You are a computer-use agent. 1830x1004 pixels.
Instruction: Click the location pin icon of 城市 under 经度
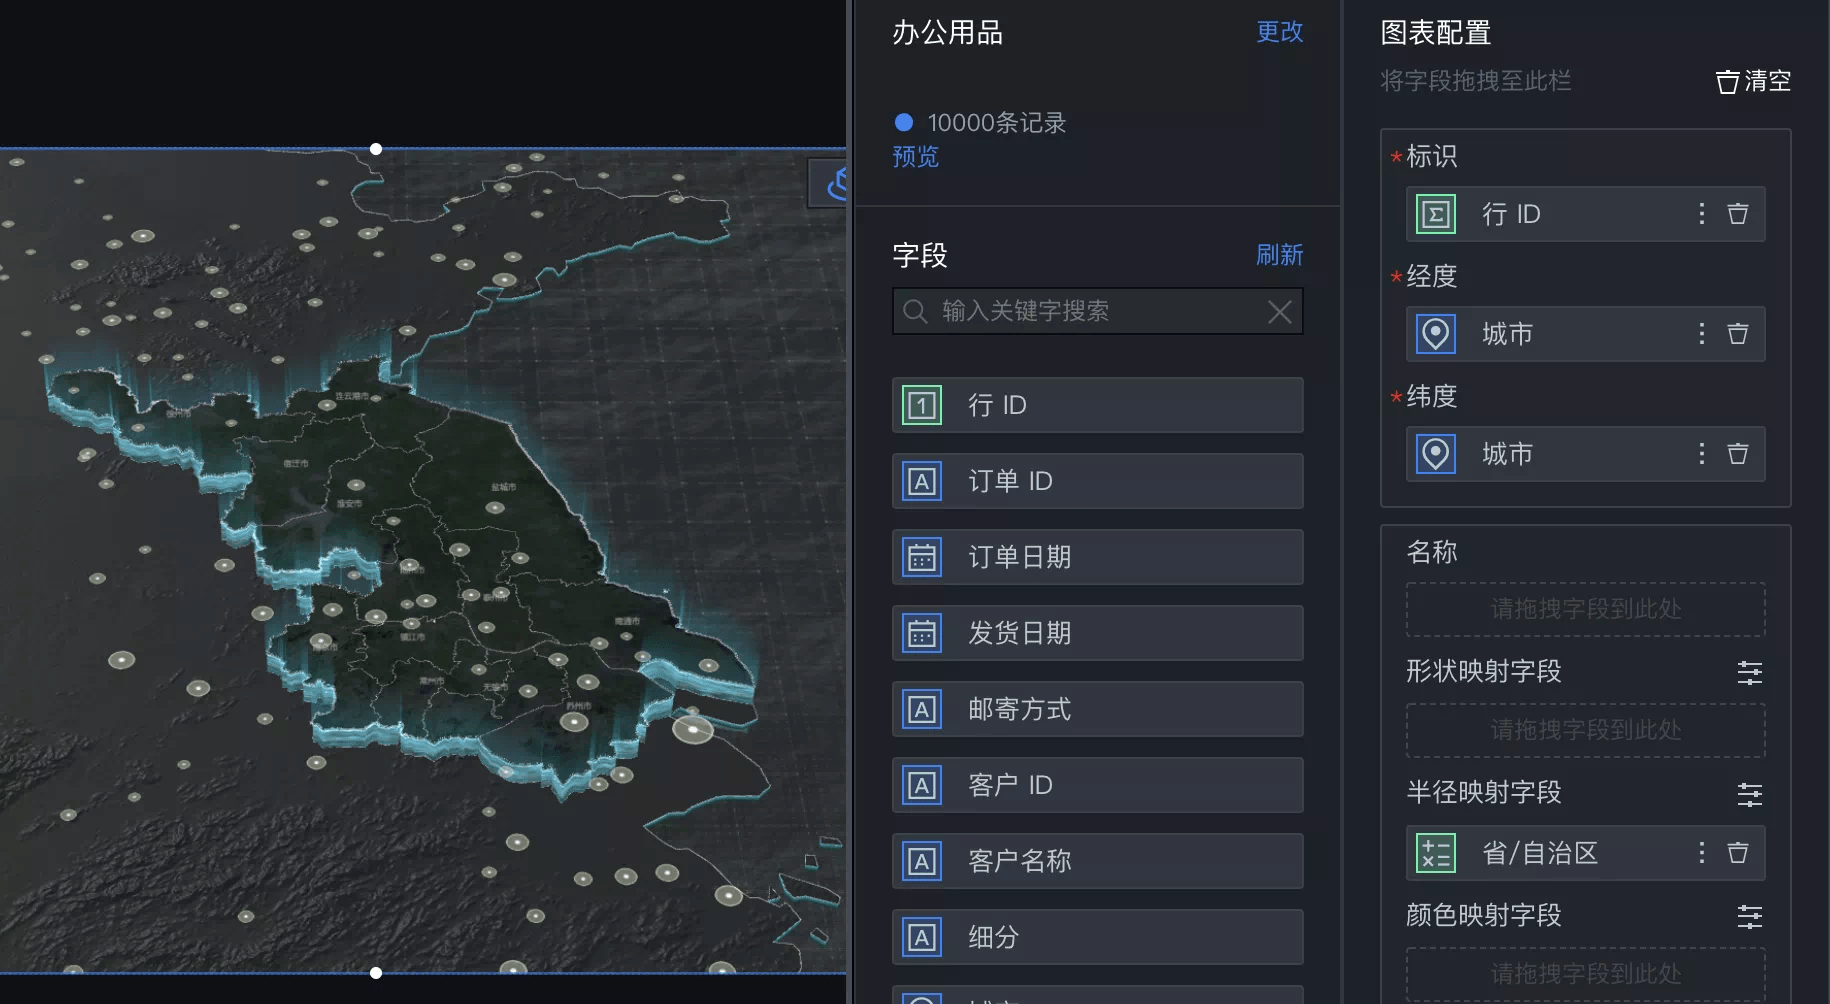pyautogui.click(x=1436, y=334)
